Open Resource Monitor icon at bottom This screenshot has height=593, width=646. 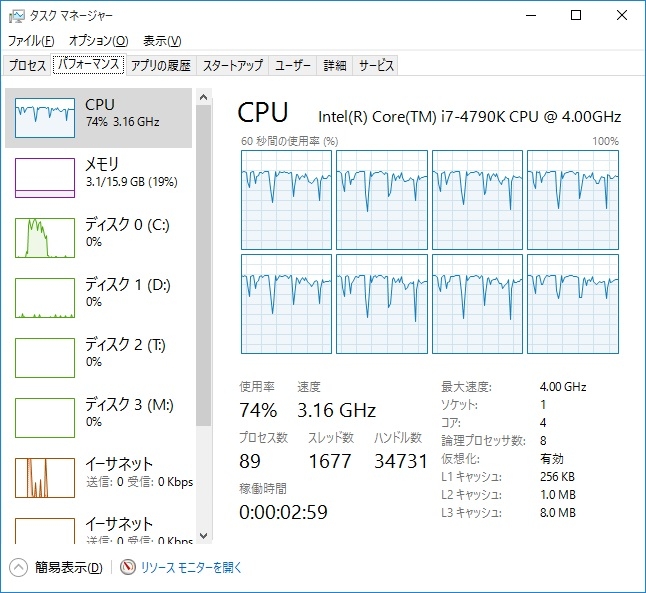point(128,567)
